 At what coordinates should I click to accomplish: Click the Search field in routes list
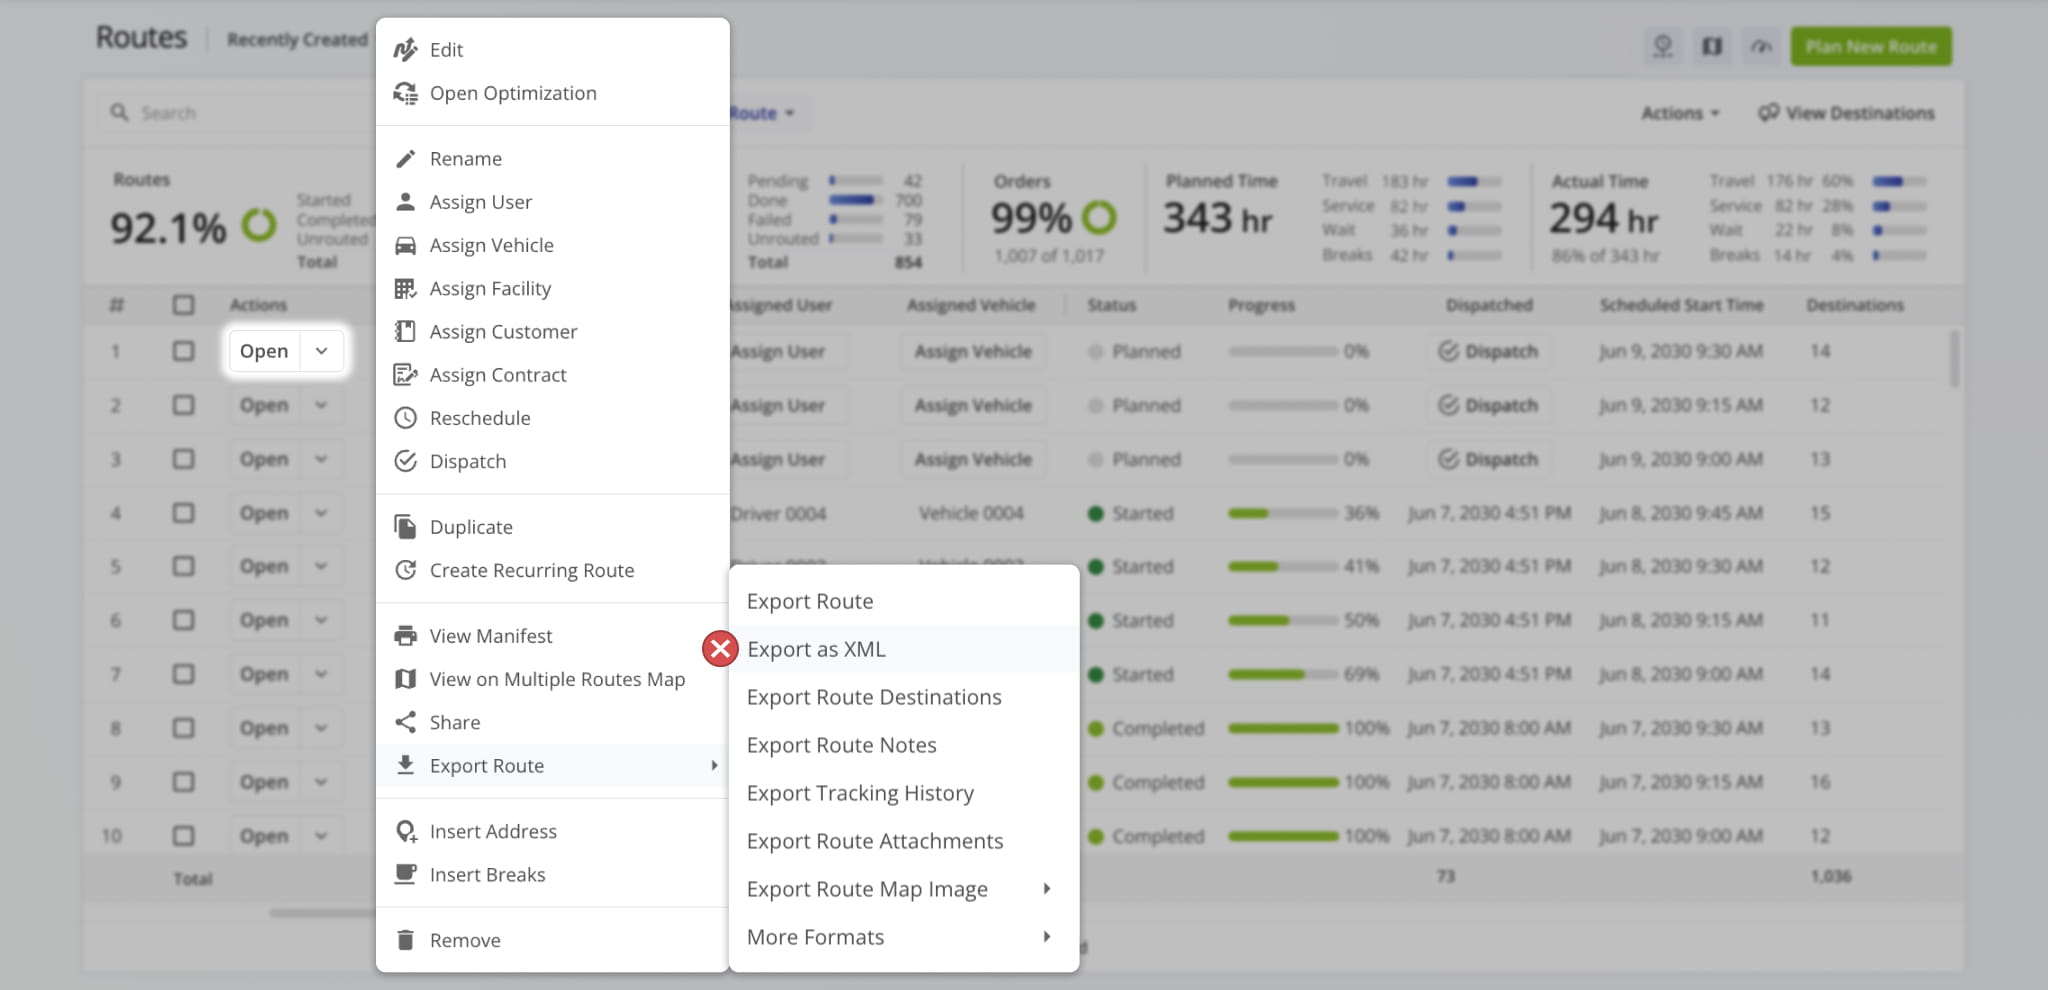pos(240,113)
